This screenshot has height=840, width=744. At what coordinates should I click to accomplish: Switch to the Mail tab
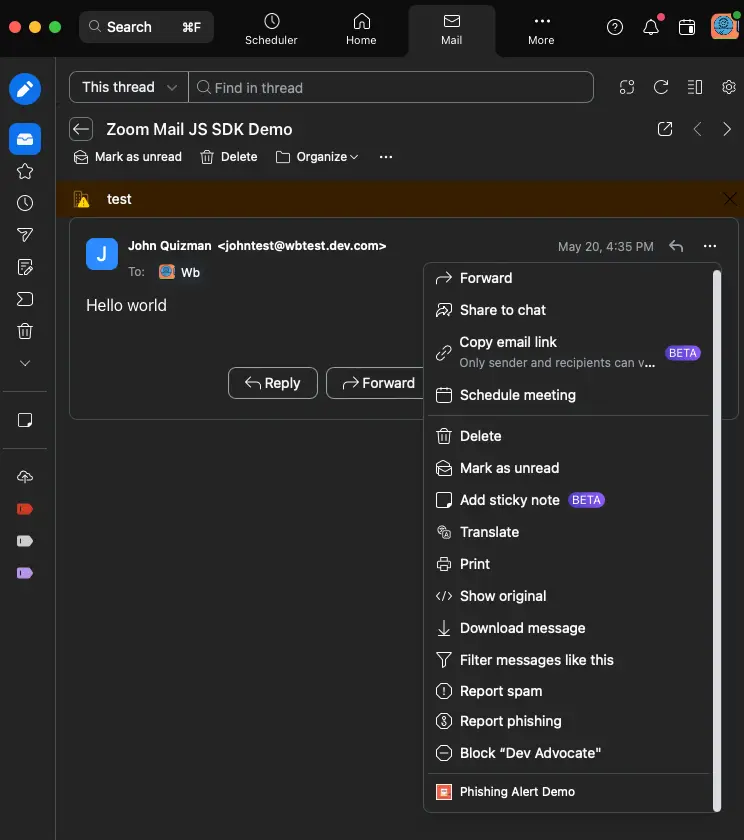pos(451,27)
